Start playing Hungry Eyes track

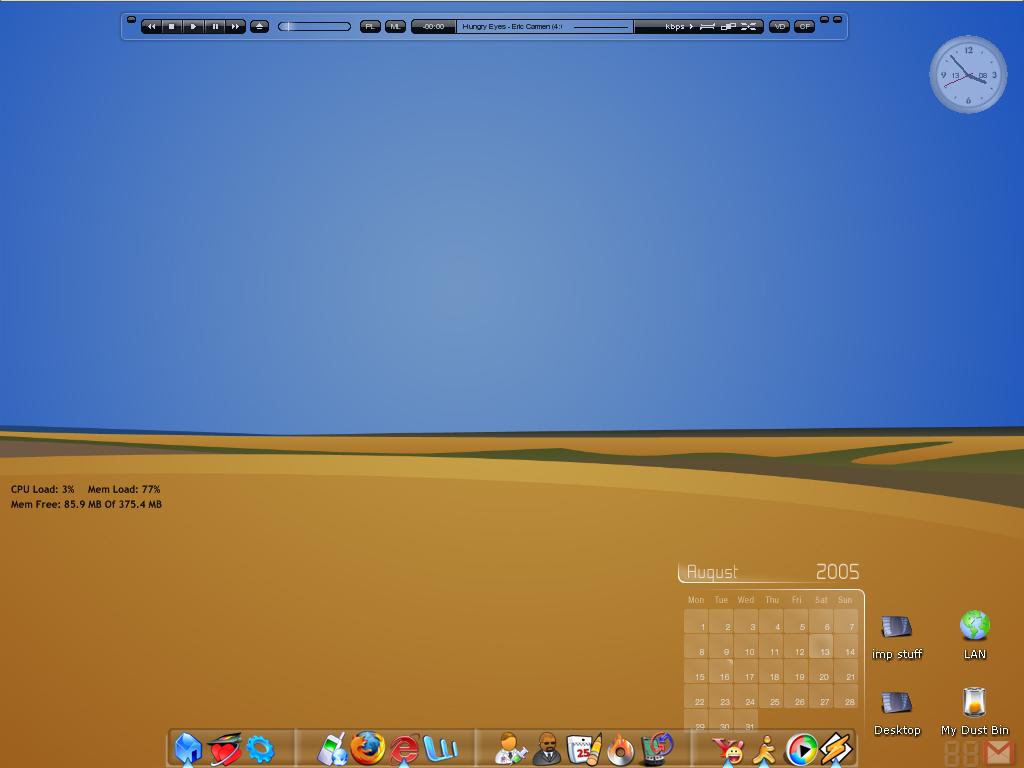[x=193, y=27]
